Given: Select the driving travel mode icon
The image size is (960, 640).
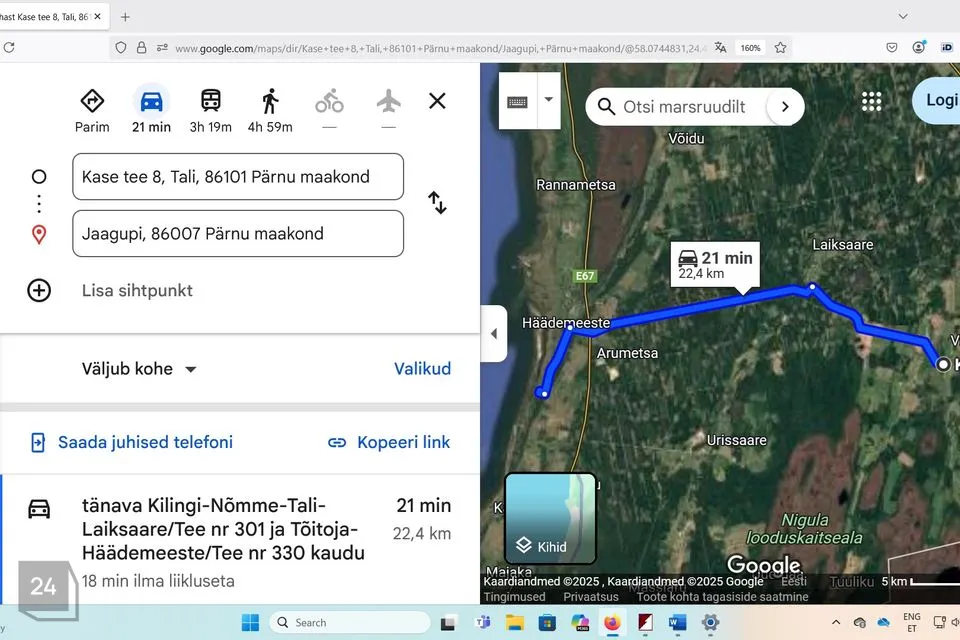Looking at the screenshot, I should (152, 101).
